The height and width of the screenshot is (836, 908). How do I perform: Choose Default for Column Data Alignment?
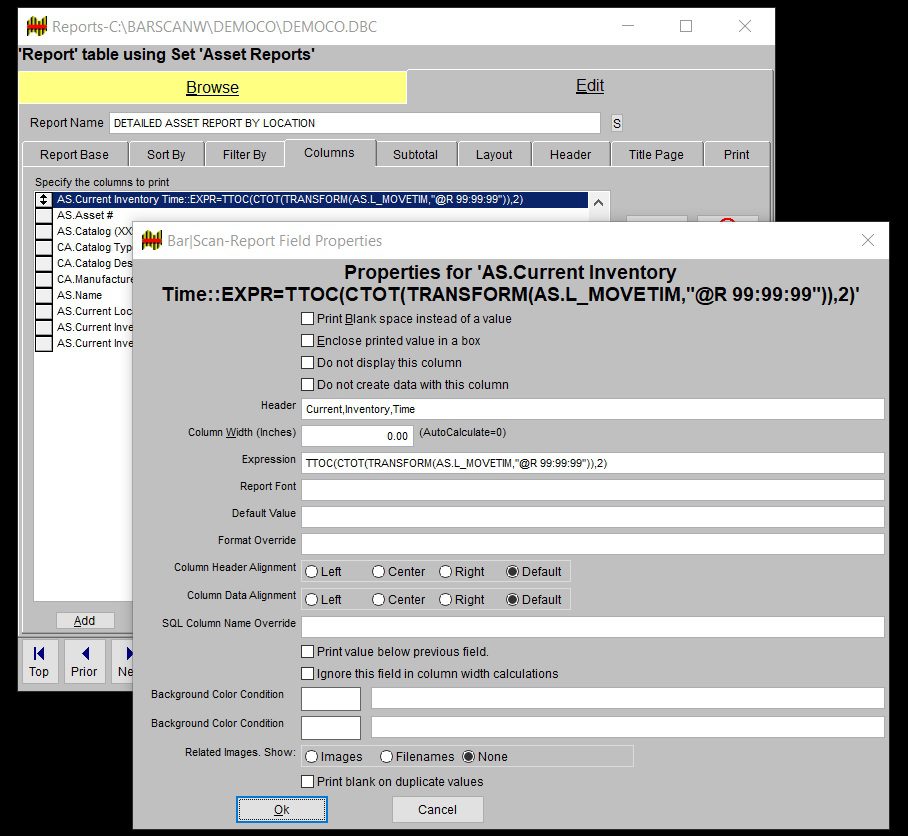click(533, 599)
